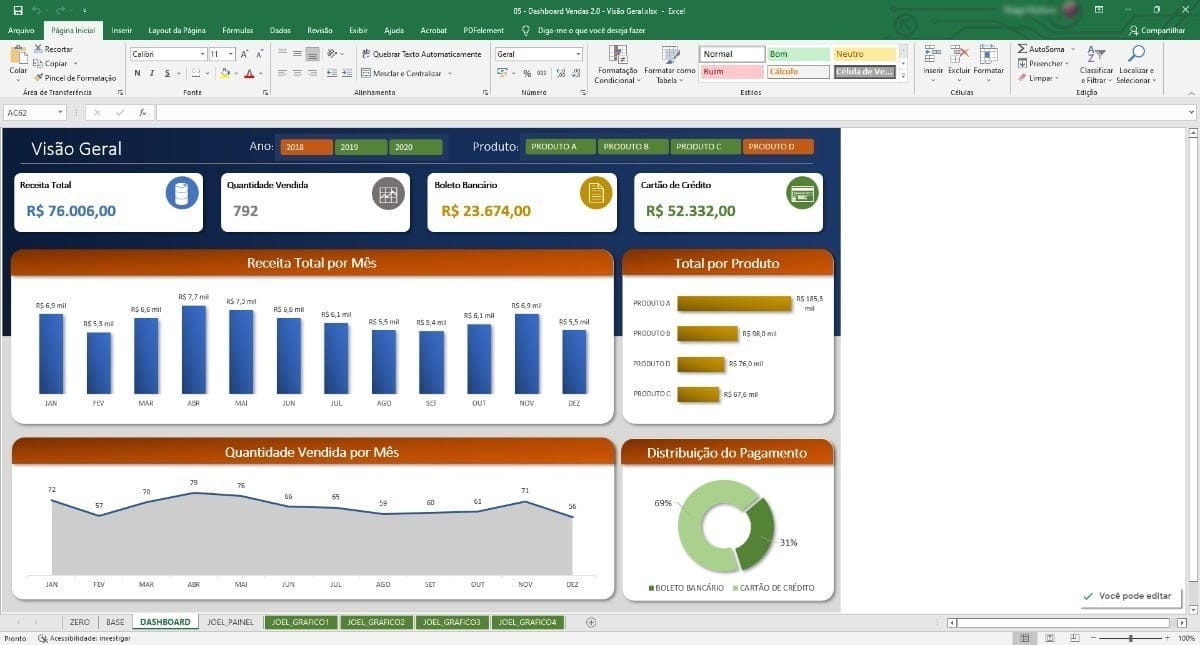Click the AutoSoma sigma icon

pos(1022,49)
